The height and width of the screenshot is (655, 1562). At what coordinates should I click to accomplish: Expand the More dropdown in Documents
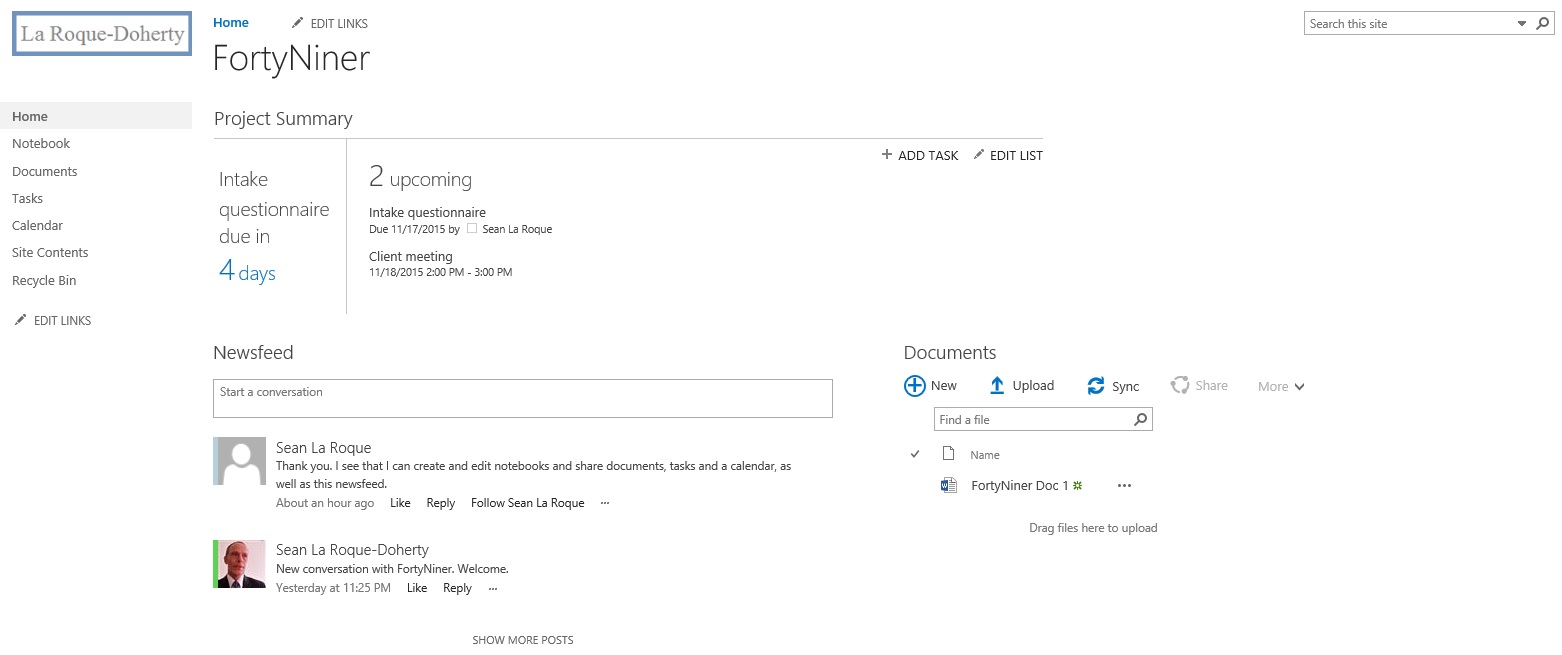[1281, 387]
